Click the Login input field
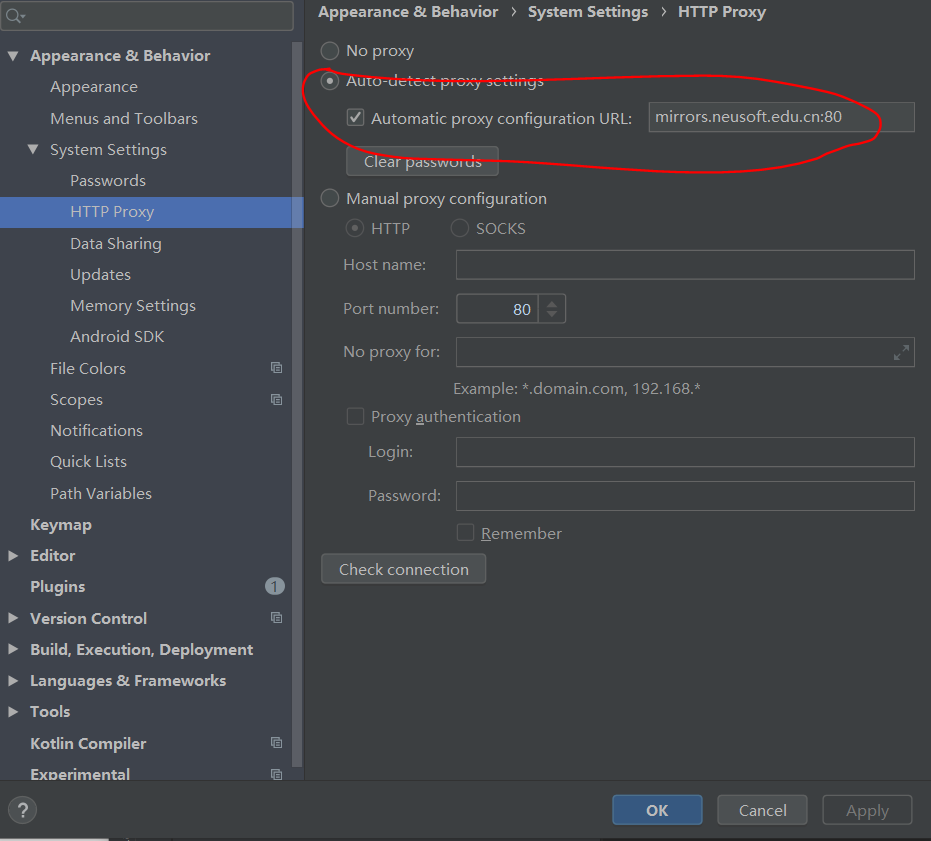 click(685, 452)
